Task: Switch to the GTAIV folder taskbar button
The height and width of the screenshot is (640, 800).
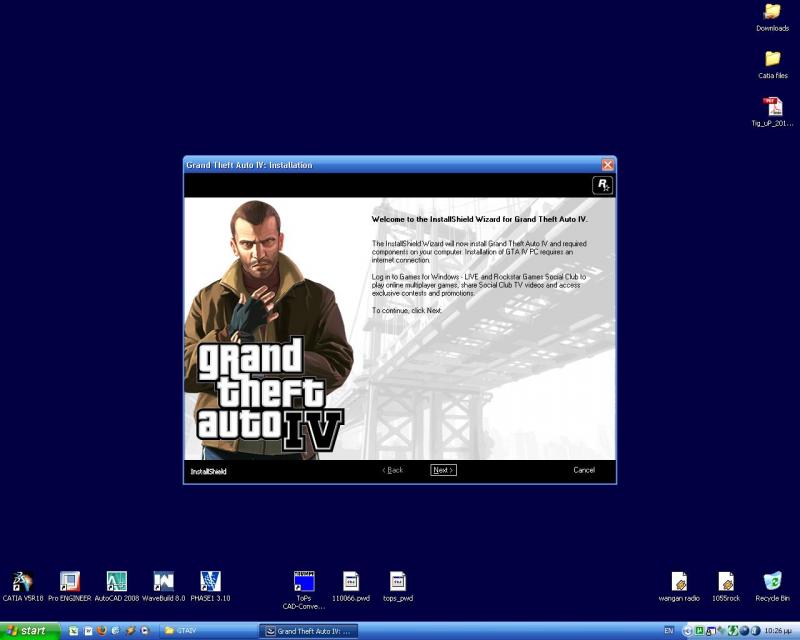Action: 207,631
